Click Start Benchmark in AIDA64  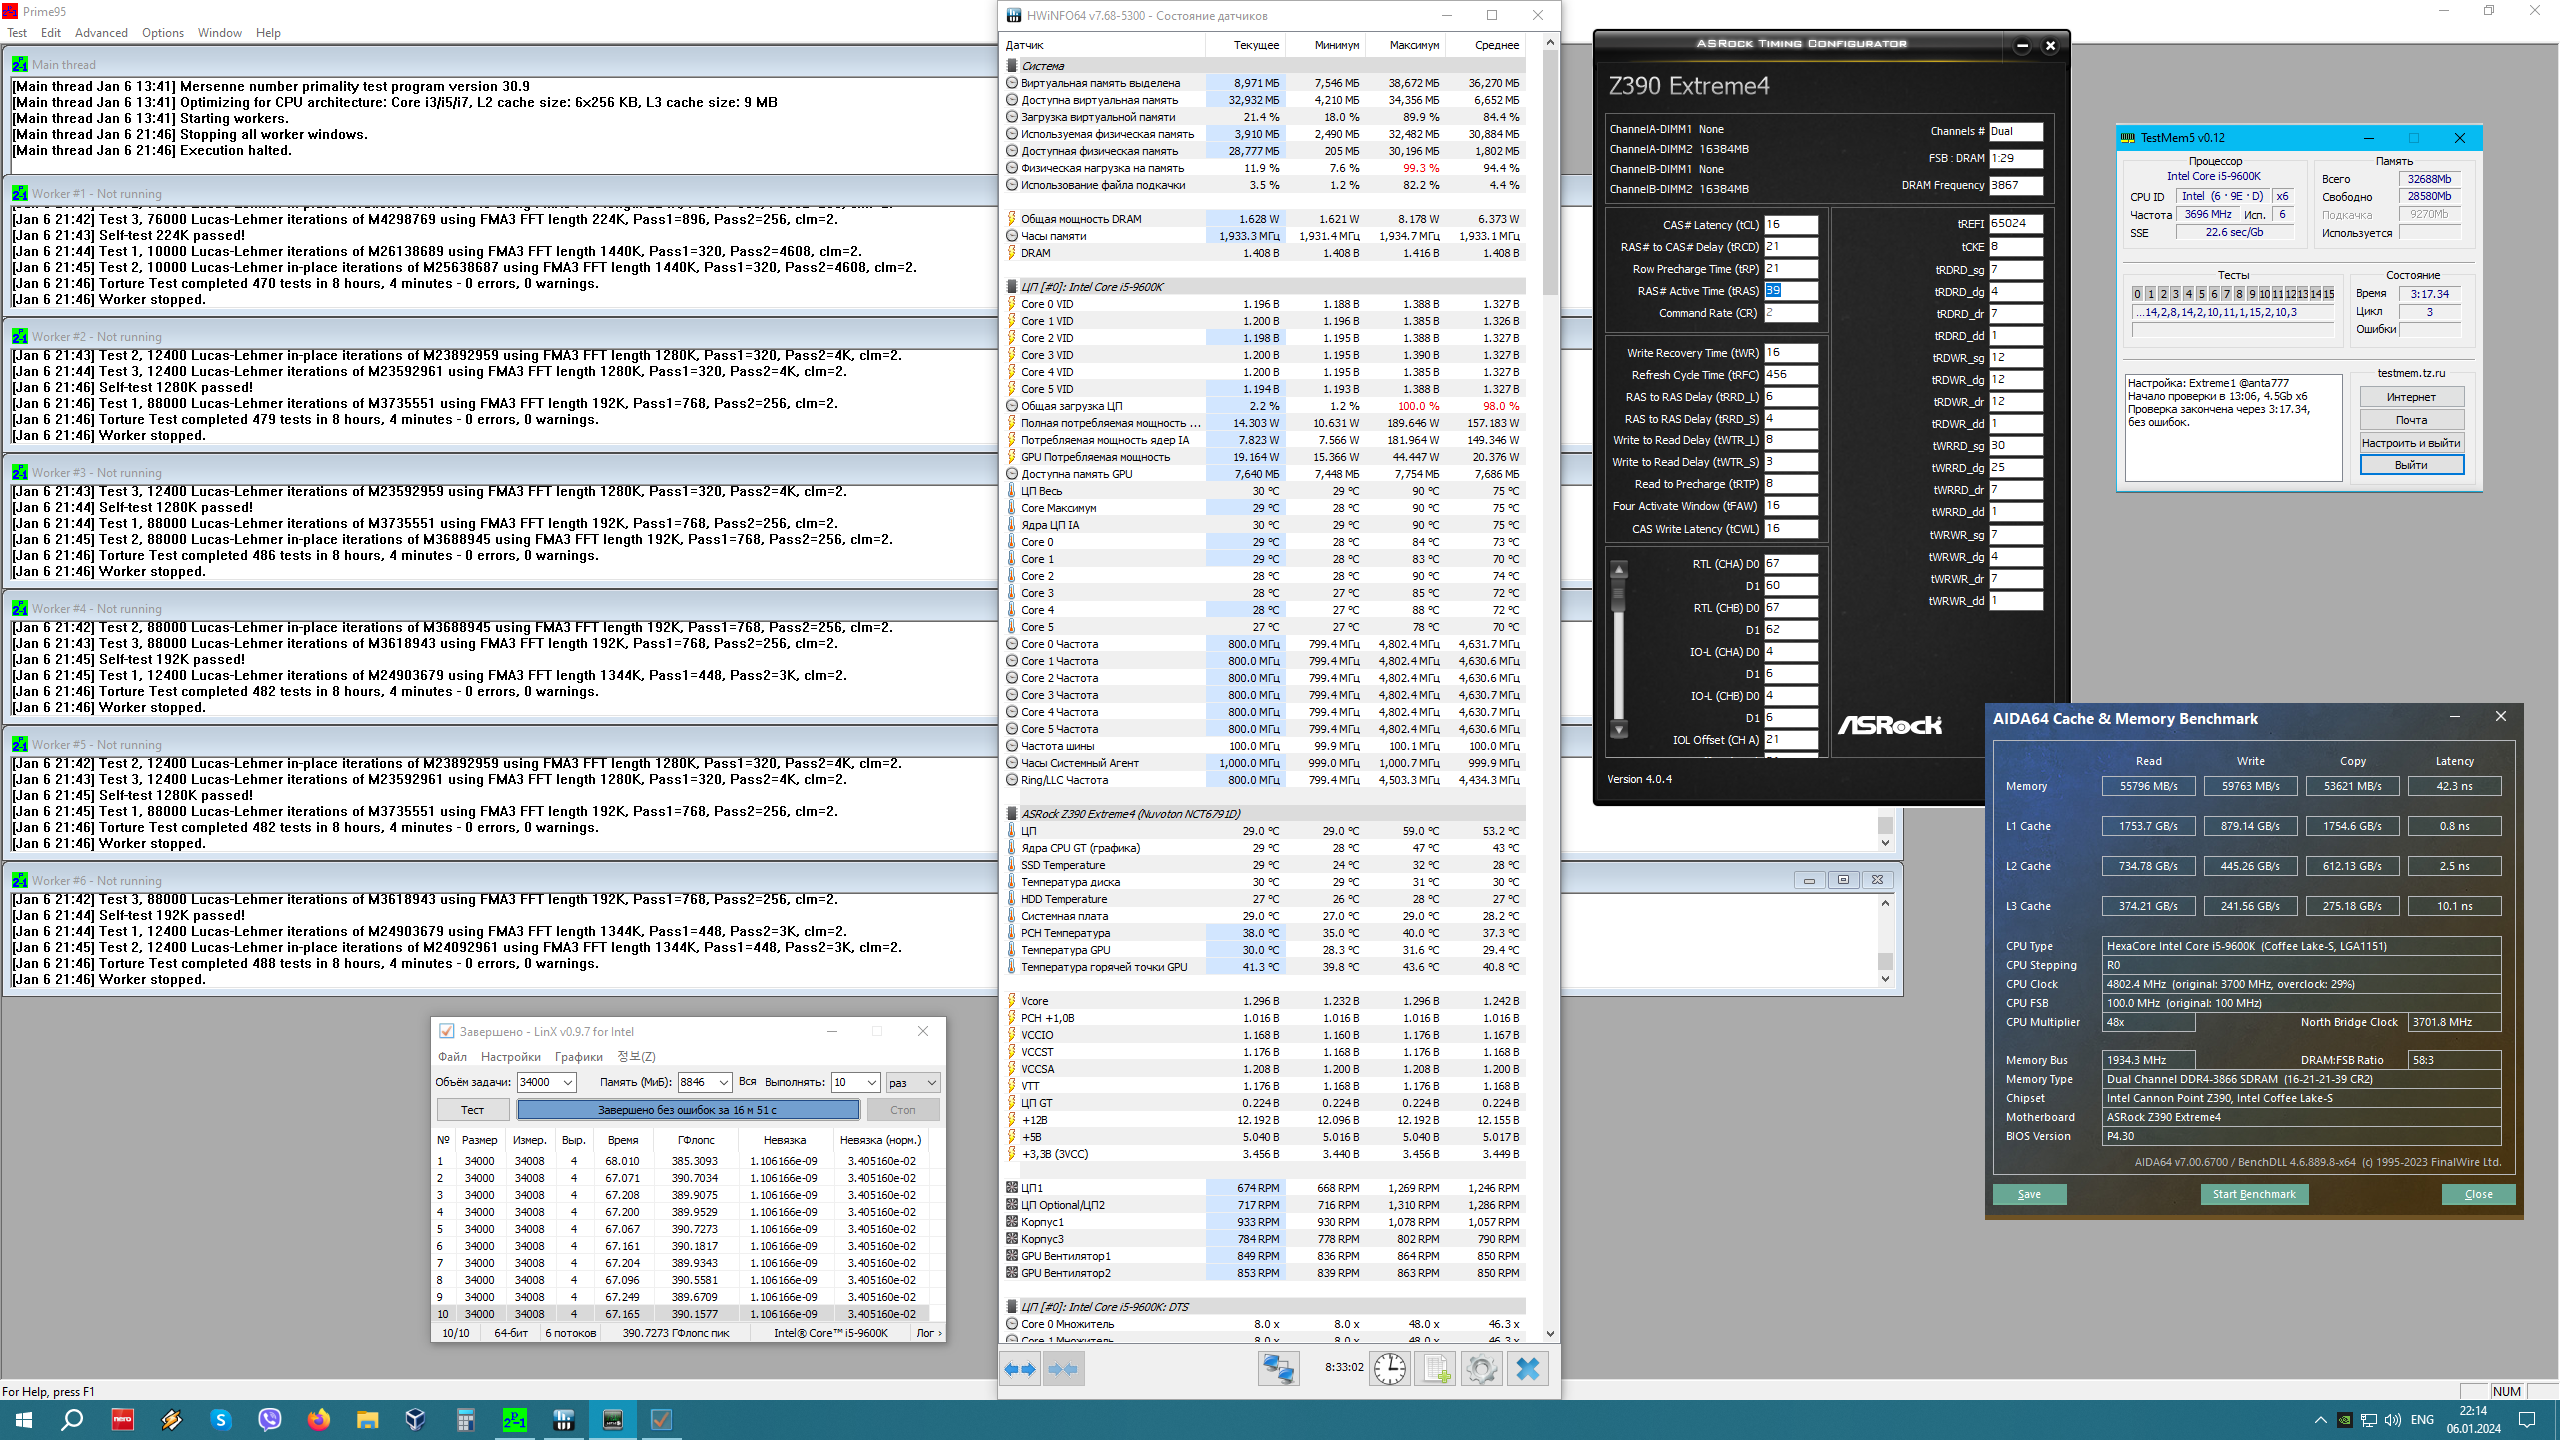(2254, 1194)
